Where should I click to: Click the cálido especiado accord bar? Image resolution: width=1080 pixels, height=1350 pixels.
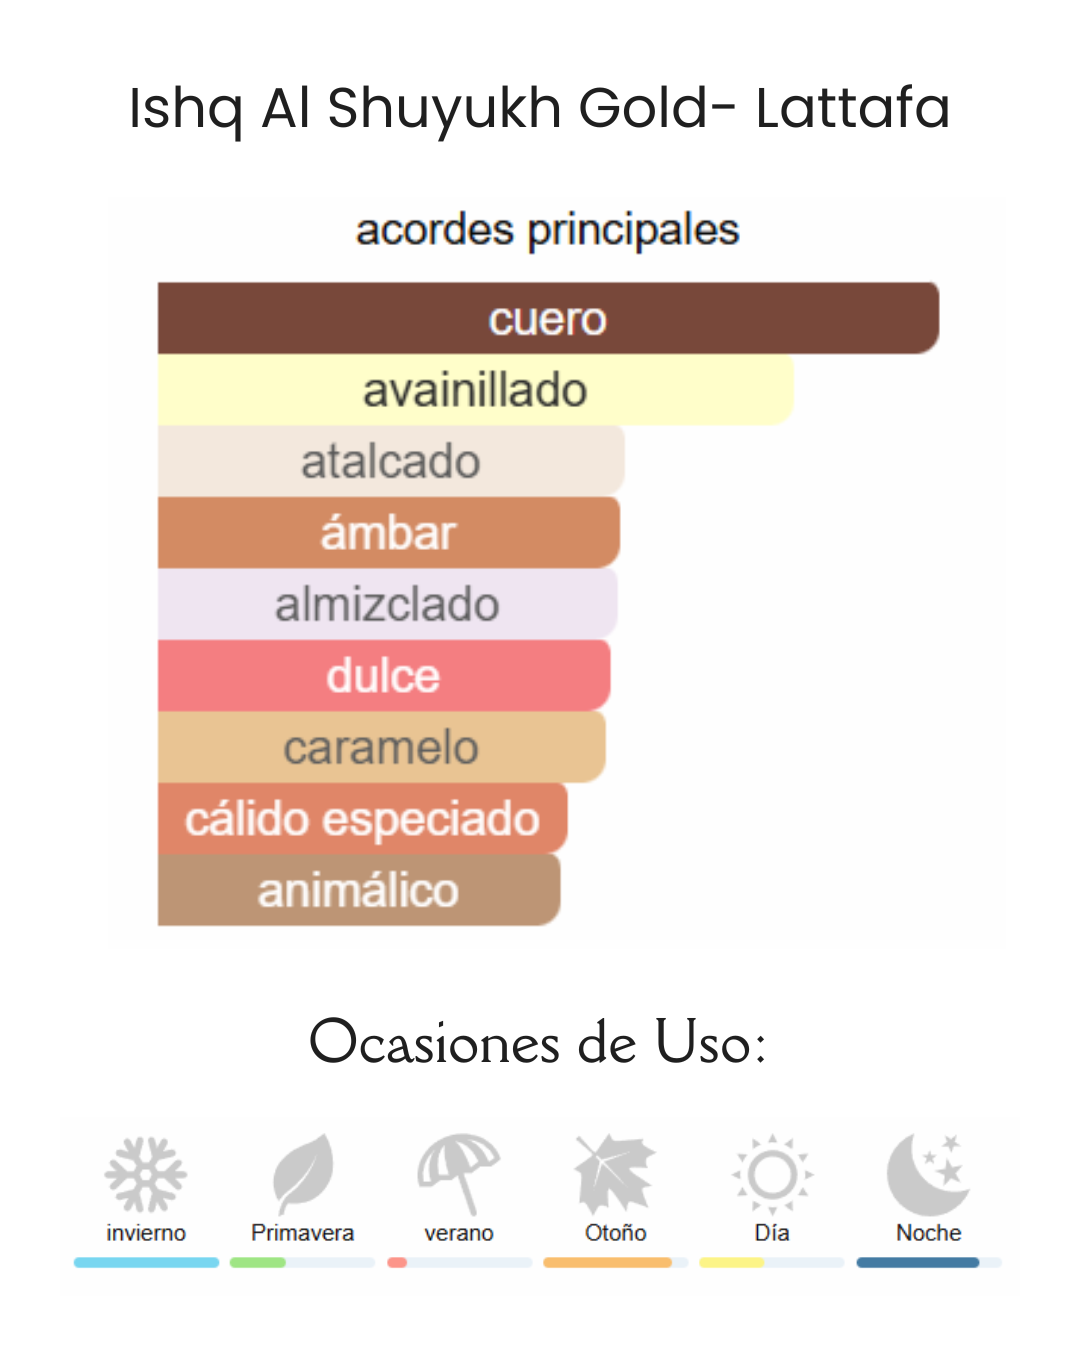363,818
